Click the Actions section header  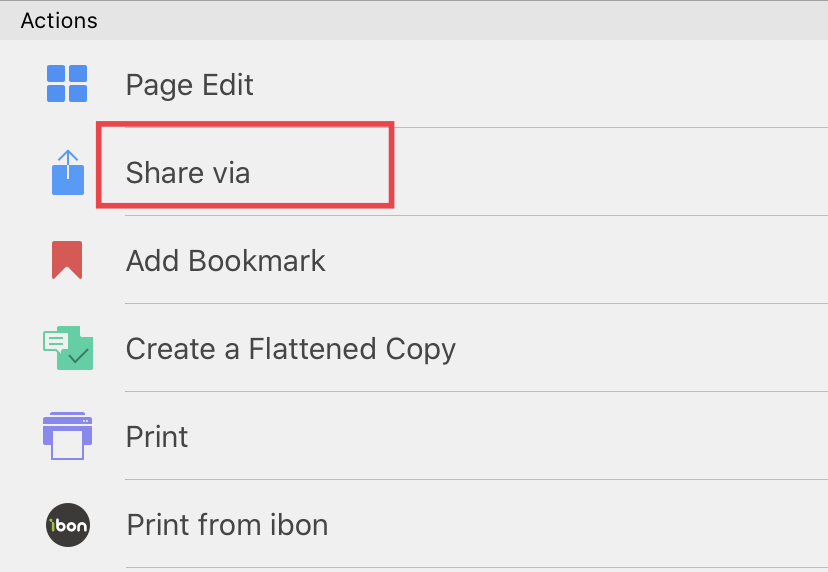pyautogui.click(x=59, y=21)
